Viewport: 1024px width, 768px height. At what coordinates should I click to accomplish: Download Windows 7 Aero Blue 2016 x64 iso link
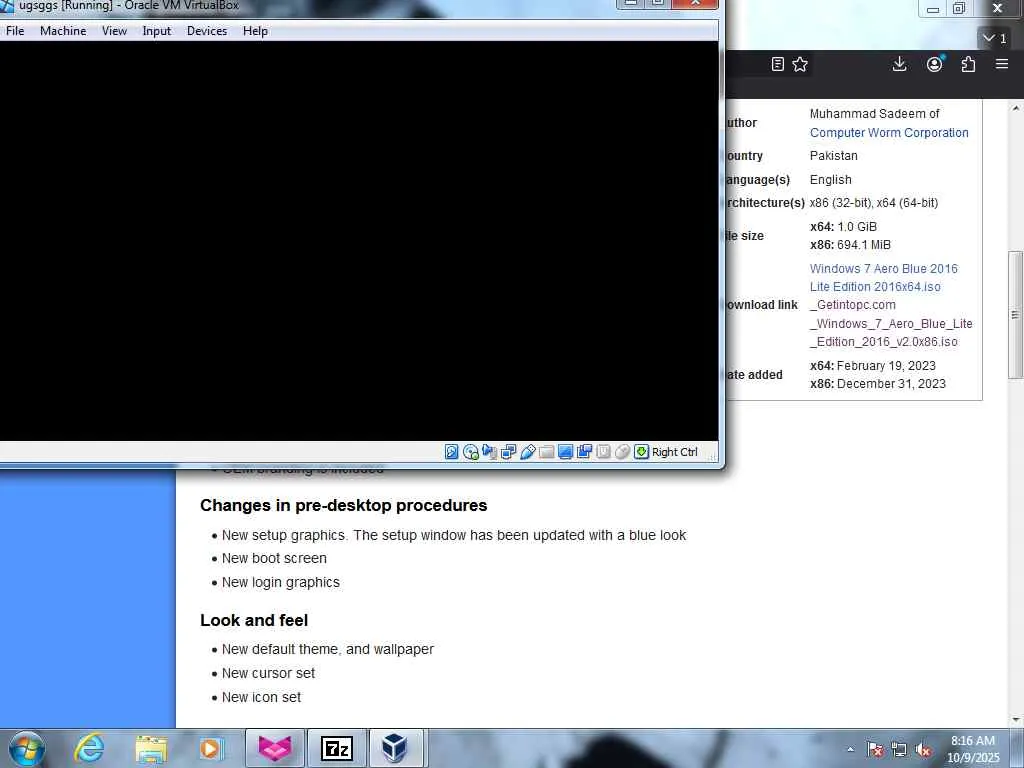pos(884,278)
